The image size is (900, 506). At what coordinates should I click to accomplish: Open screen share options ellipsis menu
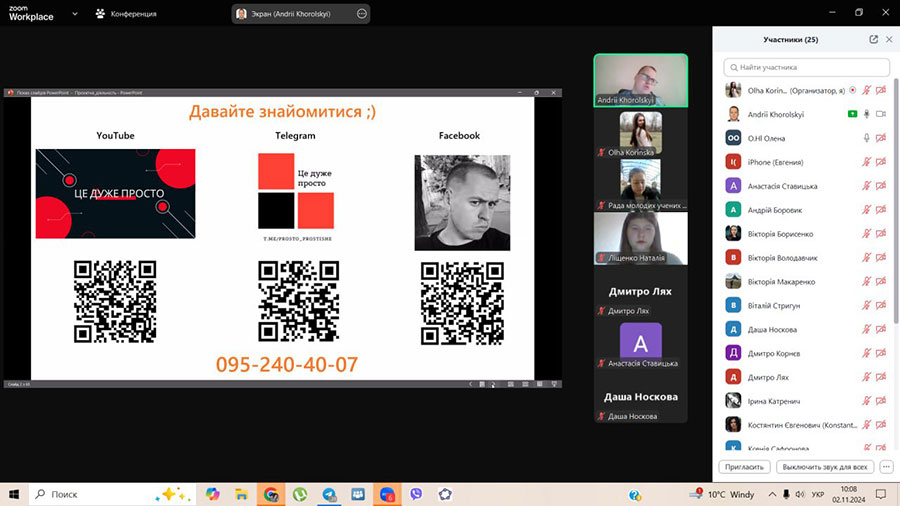click(x=362, y=14)
